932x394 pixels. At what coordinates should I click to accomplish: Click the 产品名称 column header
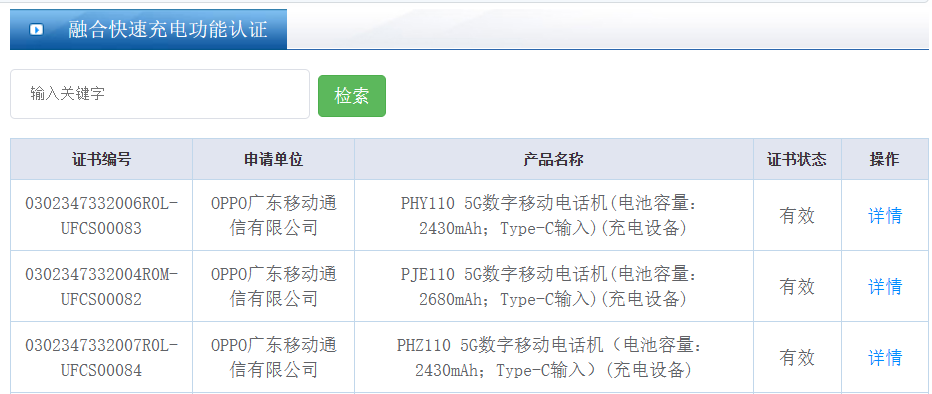pyautogui.click(x=554, y=159)
